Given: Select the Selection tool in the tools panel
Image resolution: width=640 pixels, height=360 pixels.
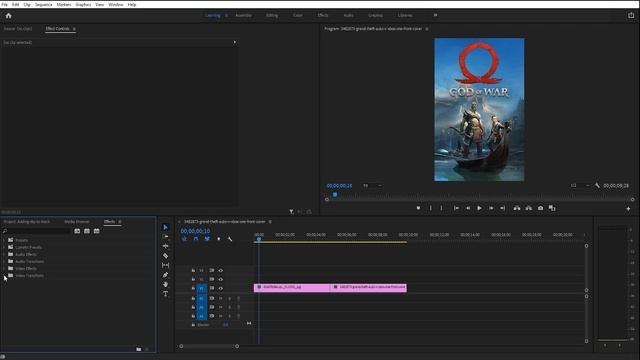Looking at the screenshot, I should pos(165,227).
